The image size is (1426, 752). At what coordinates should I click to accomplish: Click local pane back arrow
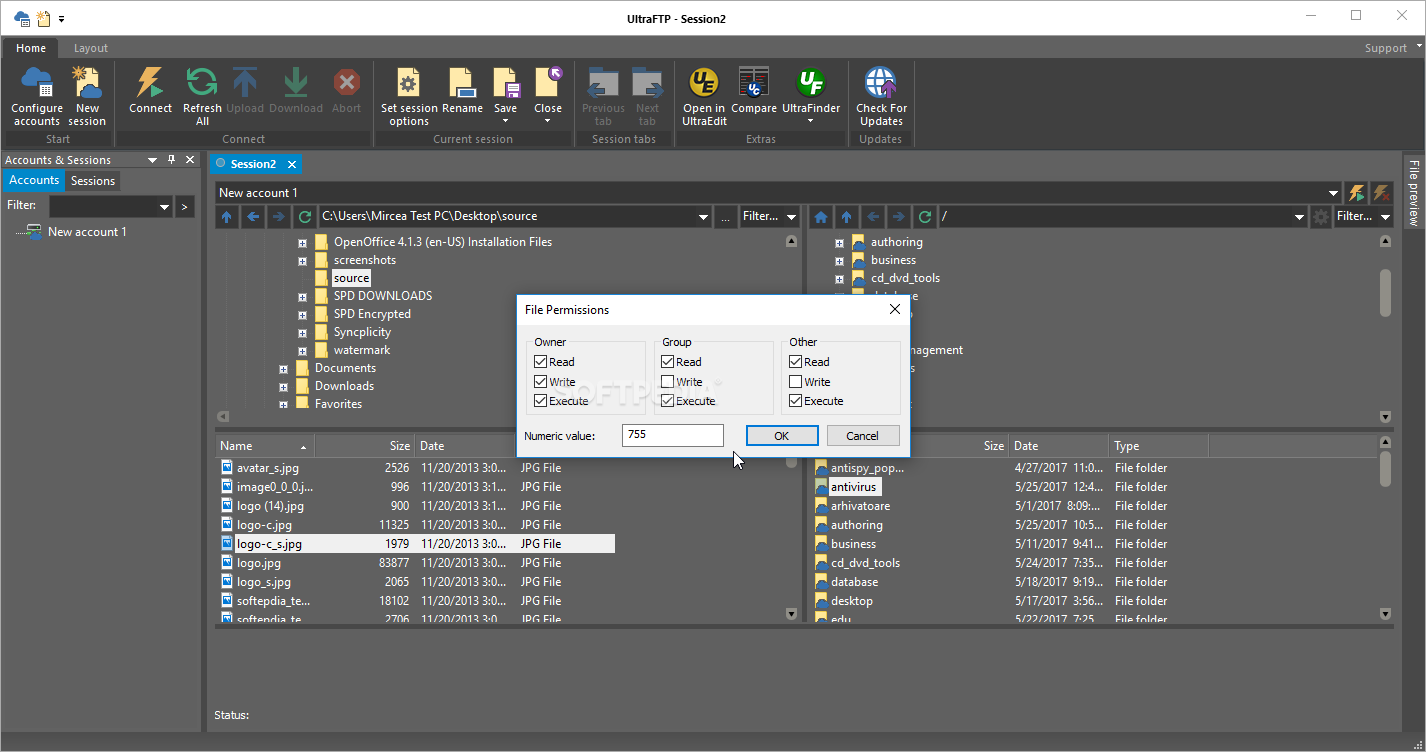pos(253,216)
